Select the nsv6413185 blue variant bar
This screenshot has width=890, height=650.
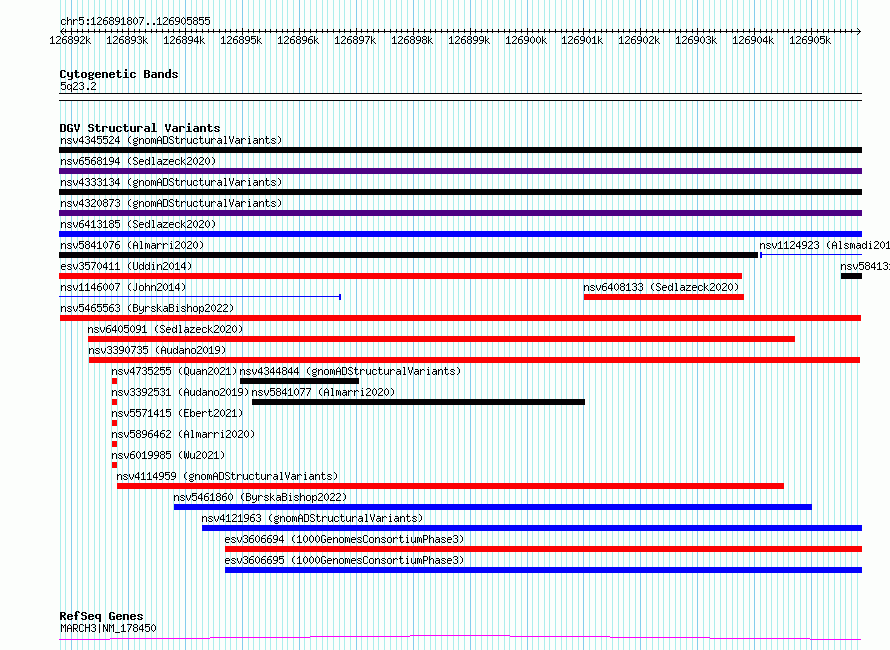(460, 234)
